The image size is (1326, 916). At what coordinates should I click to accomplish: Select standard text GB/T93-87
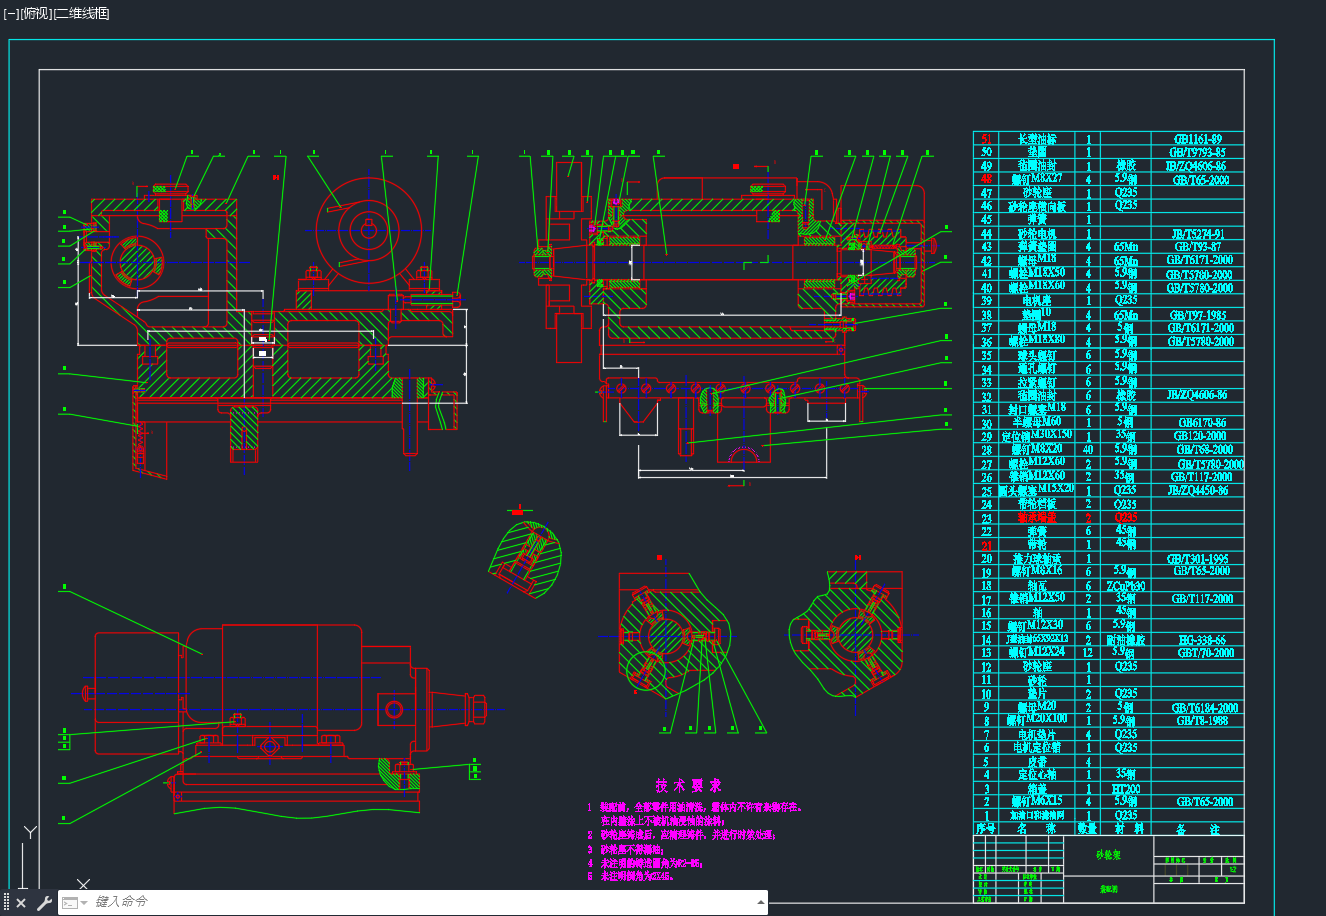click(x=1197, y=247)
